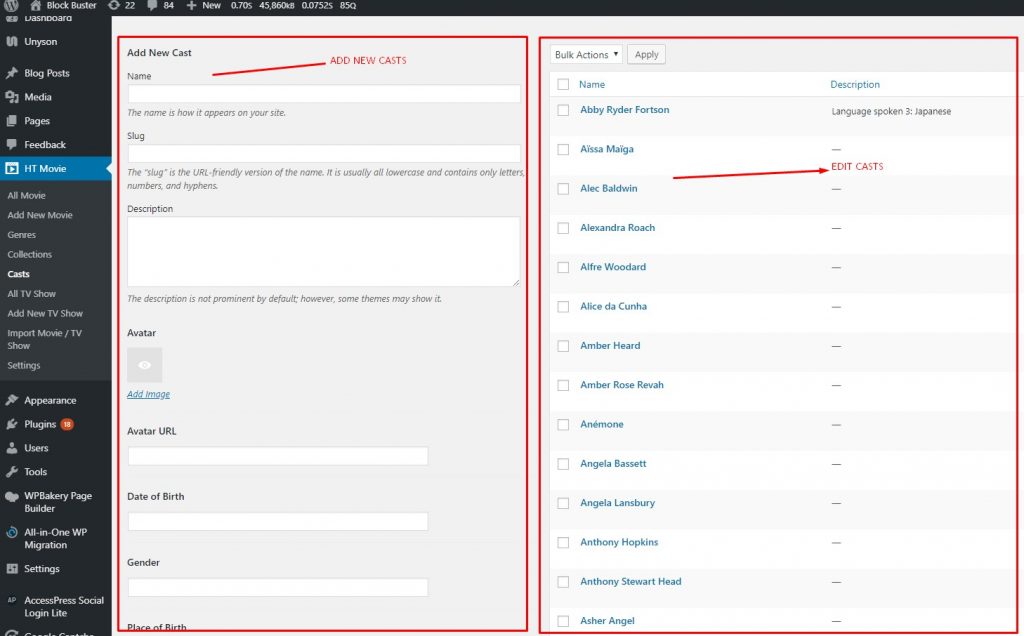Sort by the Description column header

[855, 84]
